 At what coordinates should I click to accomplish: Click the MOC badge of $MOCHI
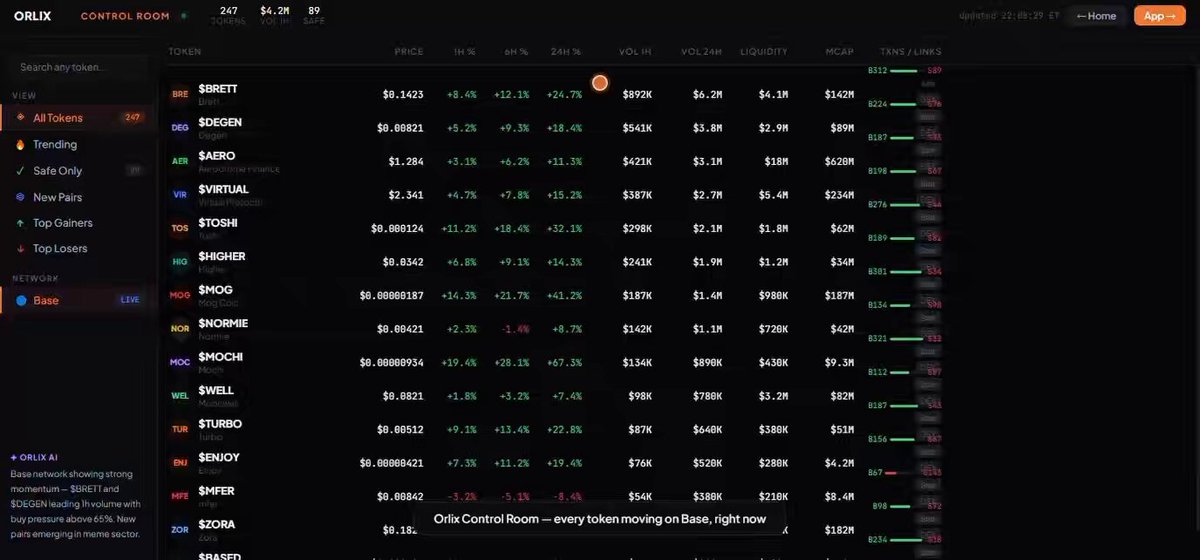point(180,362)
